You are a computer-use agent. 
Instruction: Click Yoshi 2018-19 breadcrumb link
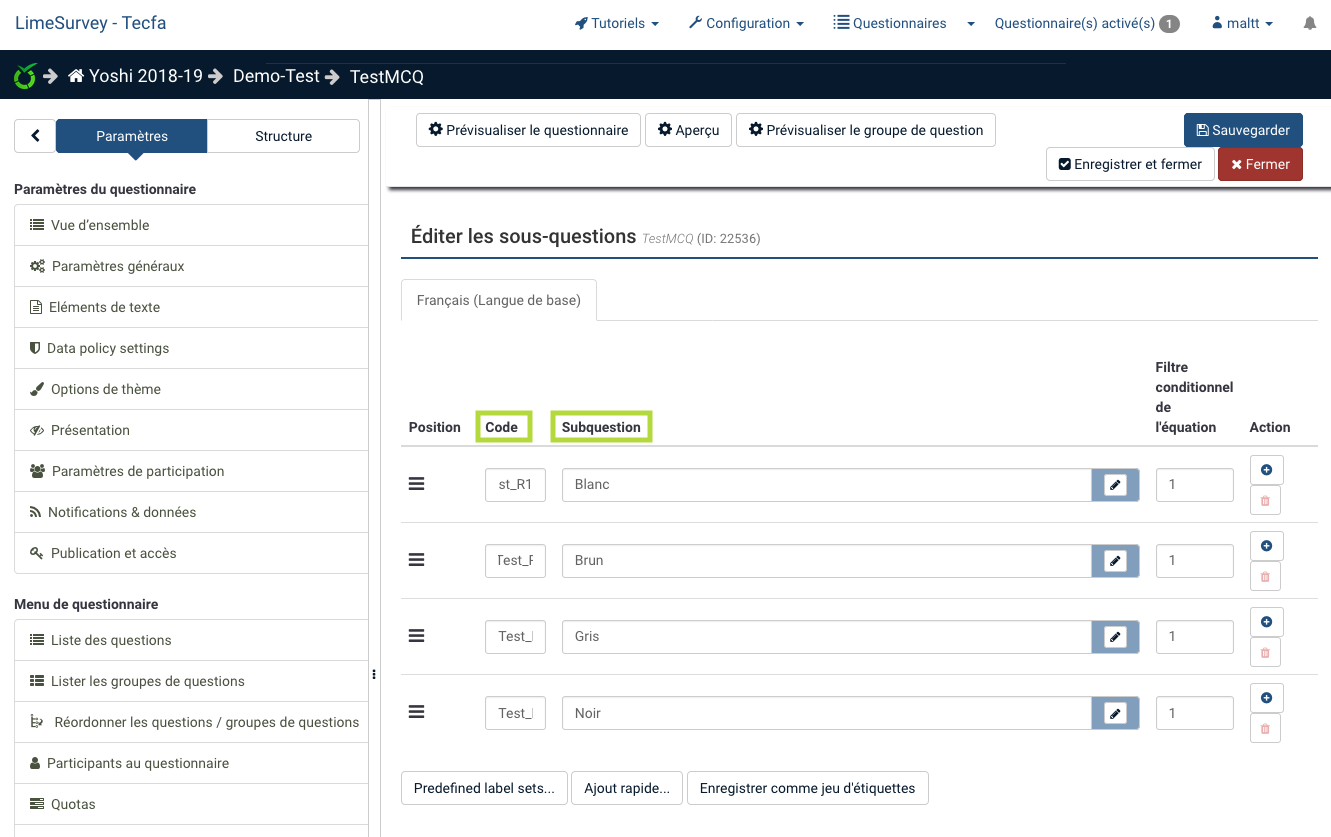(x=135, y=76)
